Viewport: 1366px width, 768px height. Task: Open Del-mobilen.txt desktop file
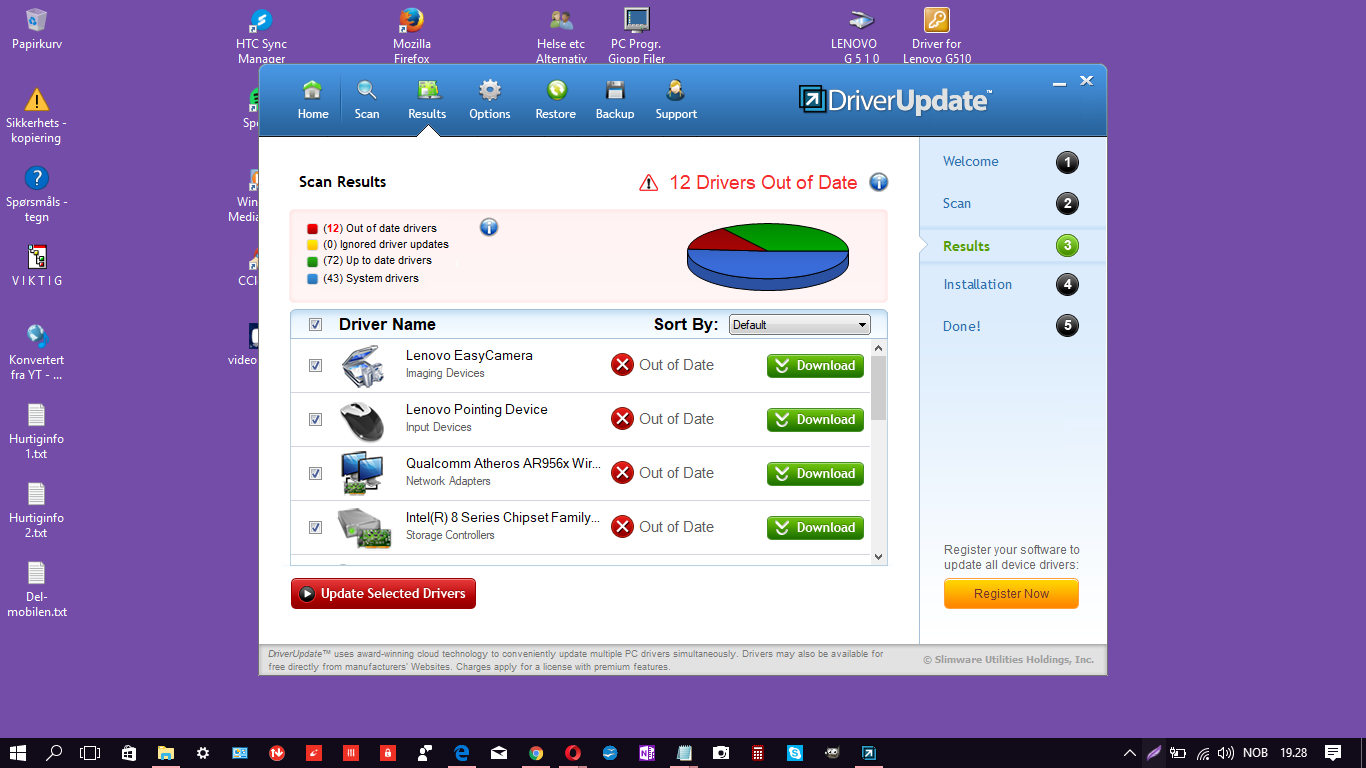coord(37,589)
